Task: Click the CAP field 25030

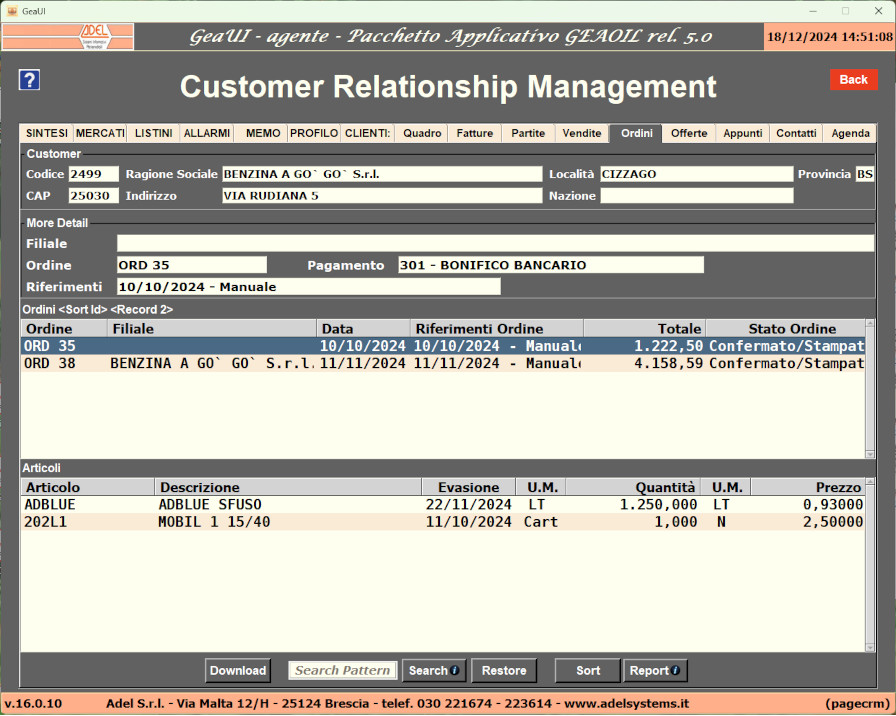Action: click(94, 196)
